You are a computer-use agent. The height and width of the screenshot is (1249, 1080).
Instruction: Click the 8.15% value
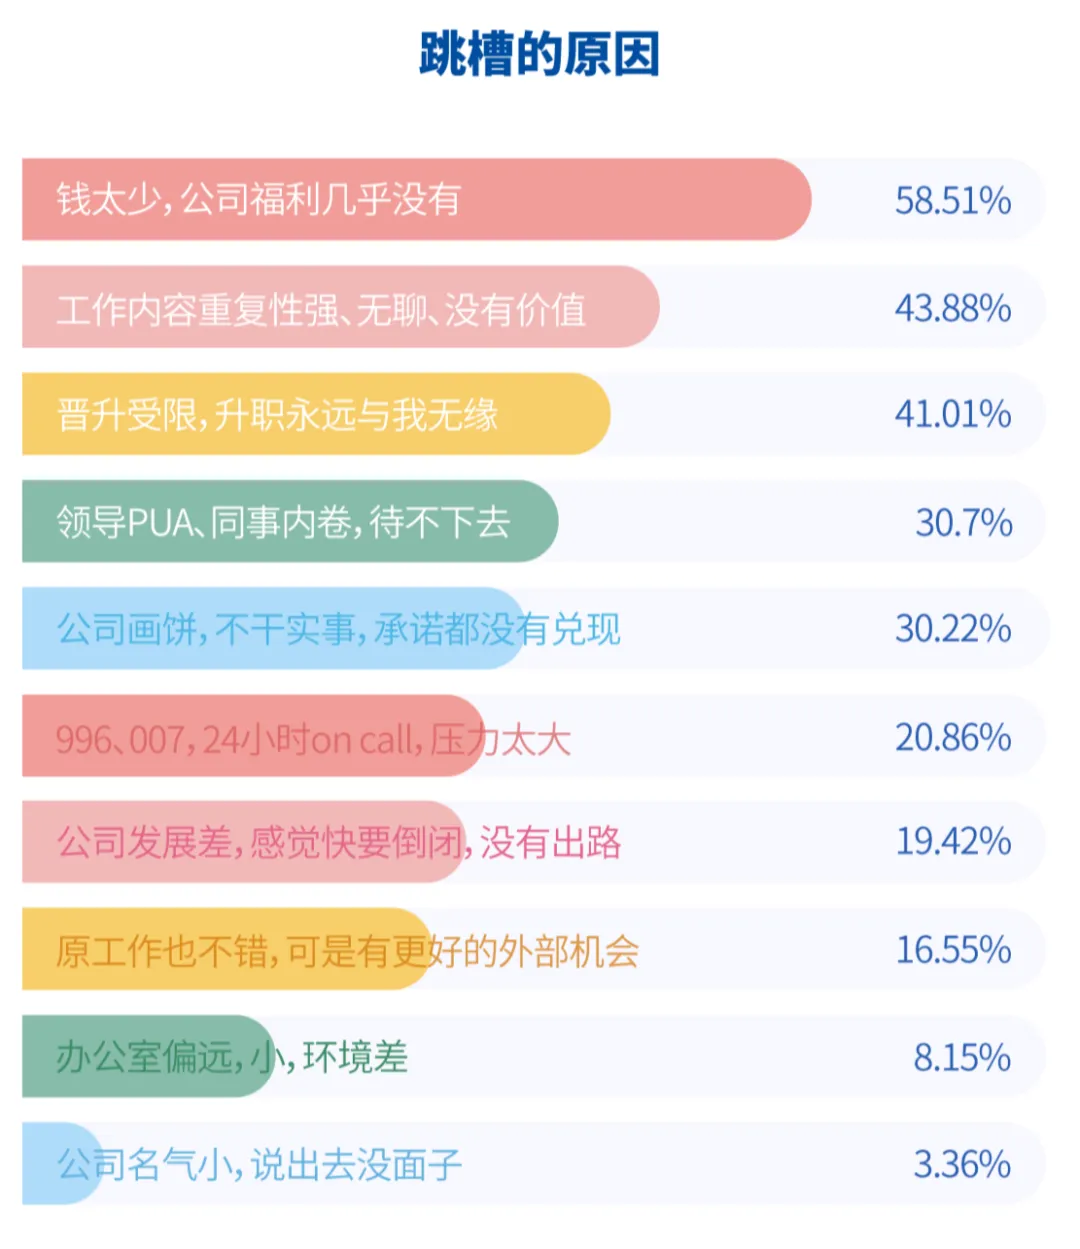[x=962, y=1057]
